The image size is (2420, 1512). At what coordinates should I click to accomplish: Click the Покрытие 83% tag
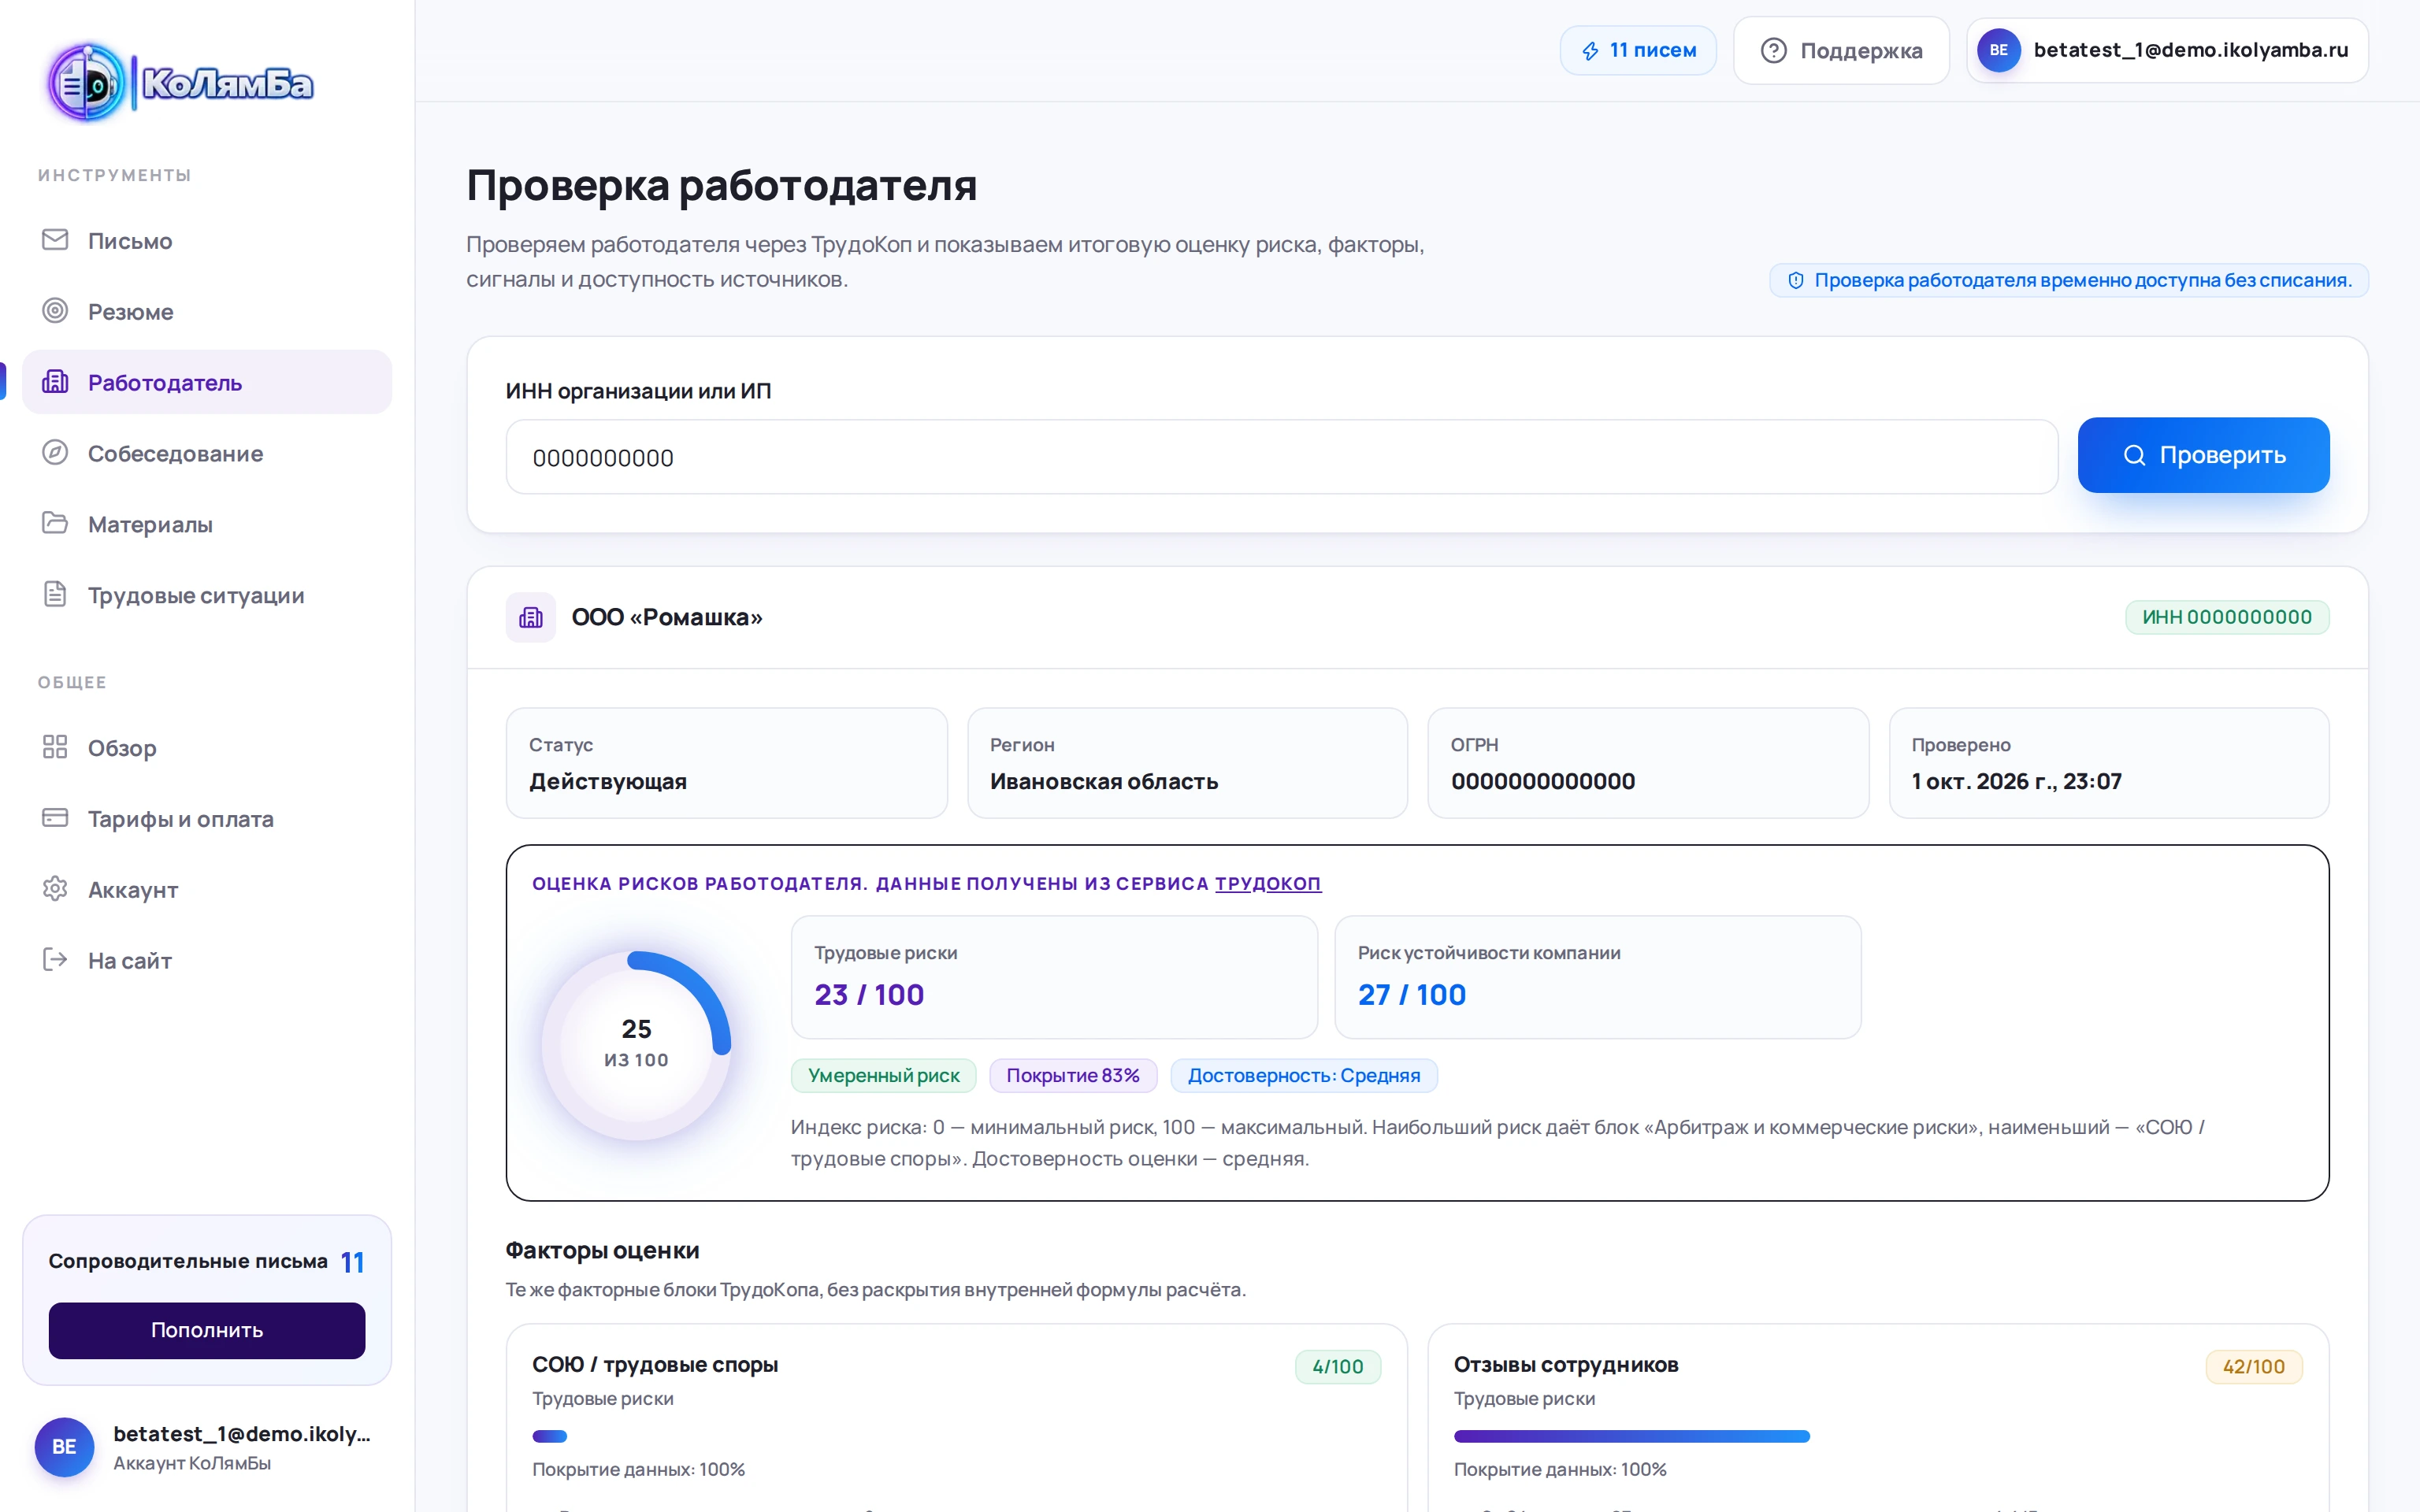click(x=1073, y=1075)
